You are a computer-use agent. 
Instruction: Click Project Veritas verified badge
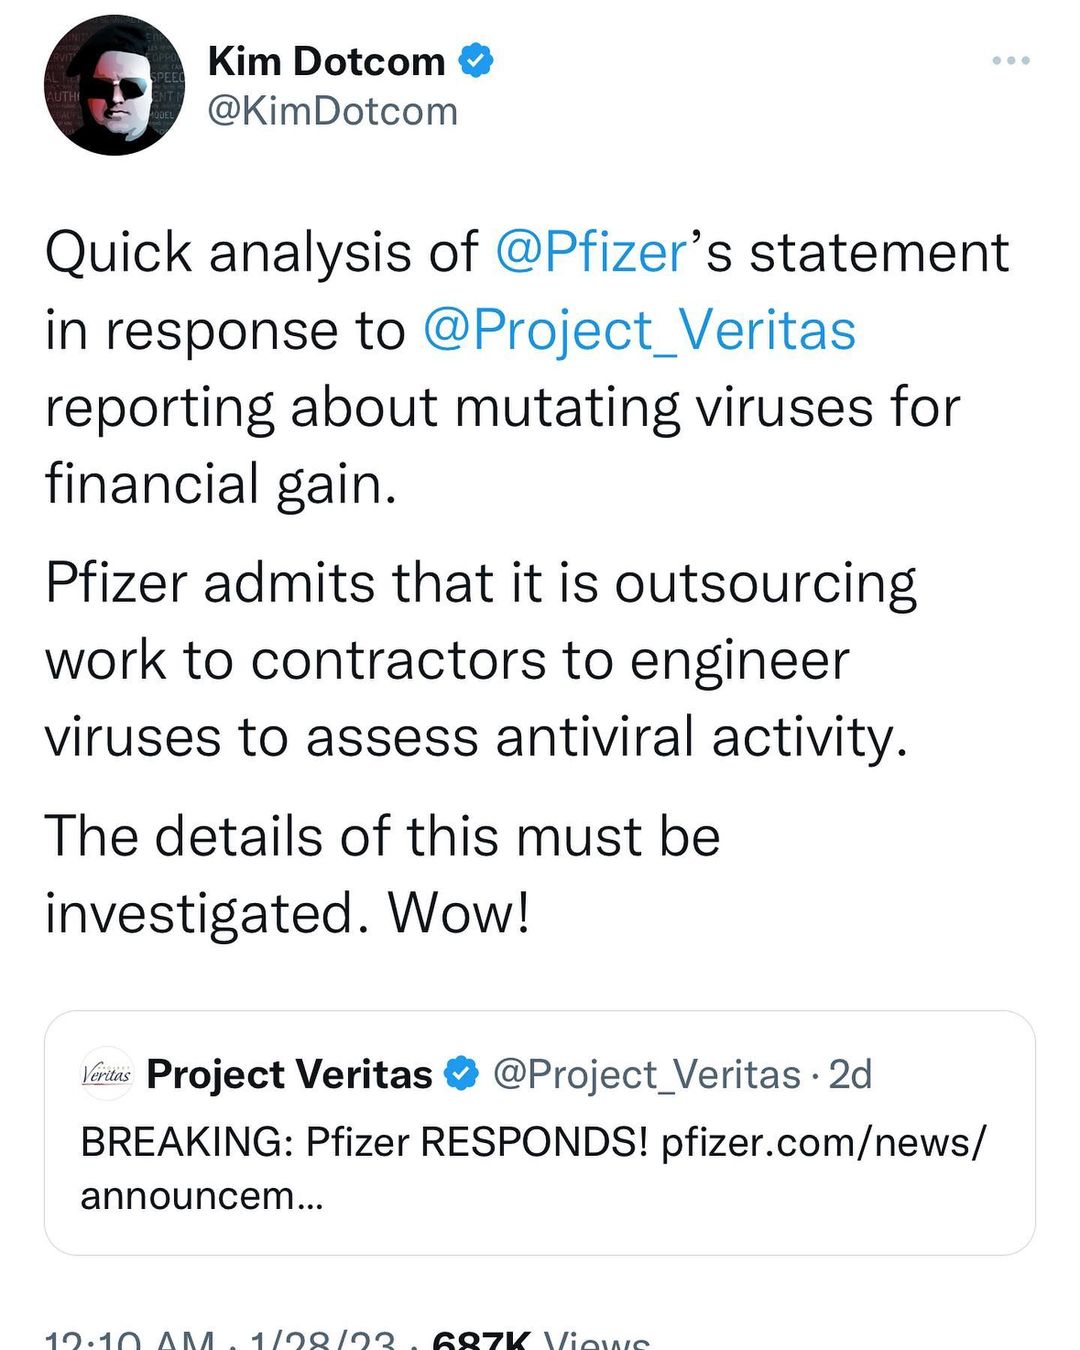(x=460, y=1074)
